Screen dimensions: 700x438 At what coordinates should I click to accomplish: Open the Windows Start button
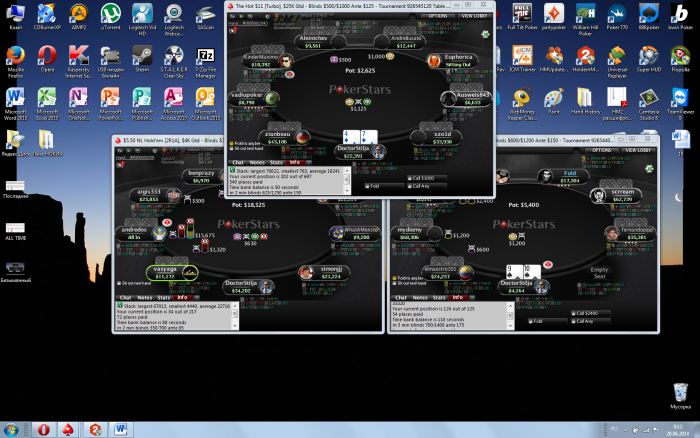click(11, 430)
